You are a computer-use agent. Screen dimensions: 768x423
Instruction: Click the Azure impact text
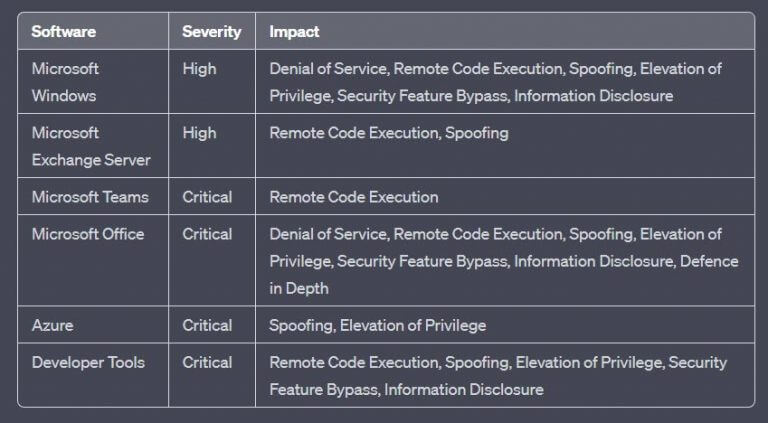pyautogui.click(x=378, y=325)
